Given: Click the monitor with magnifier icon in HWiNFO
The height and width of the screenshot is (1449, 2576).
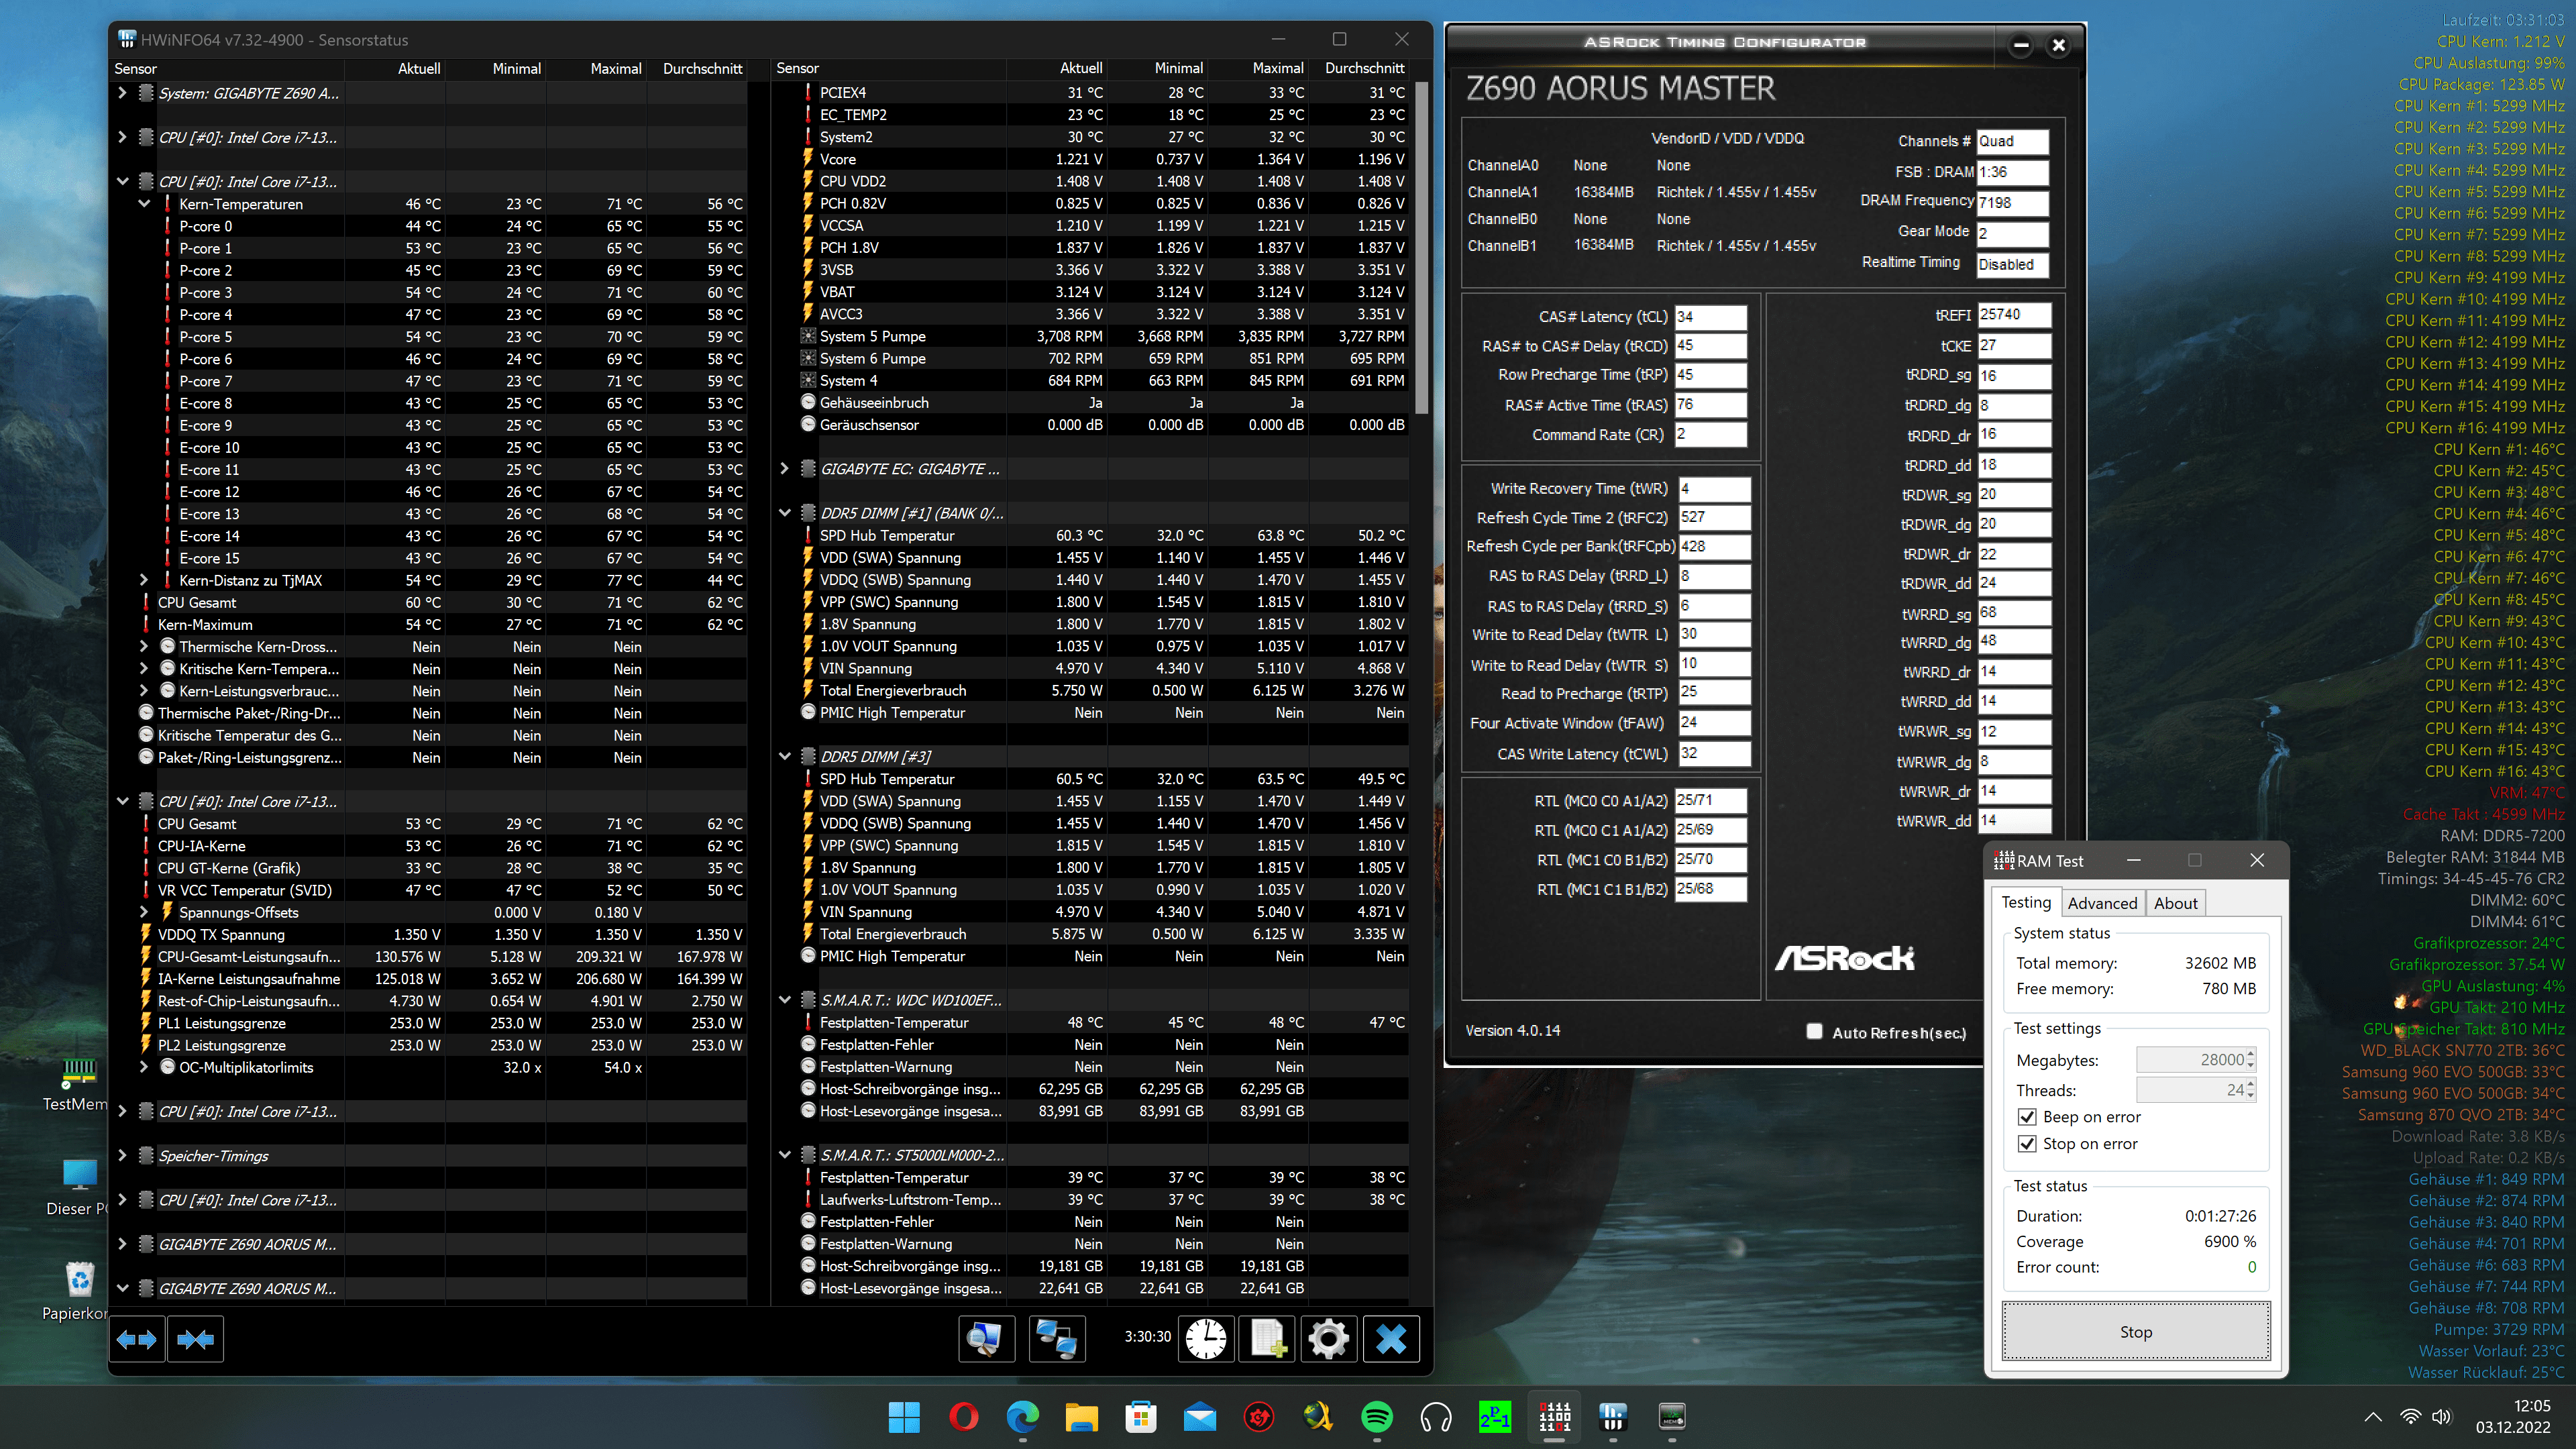Looking at the screenshot, I should [986, 1339].
